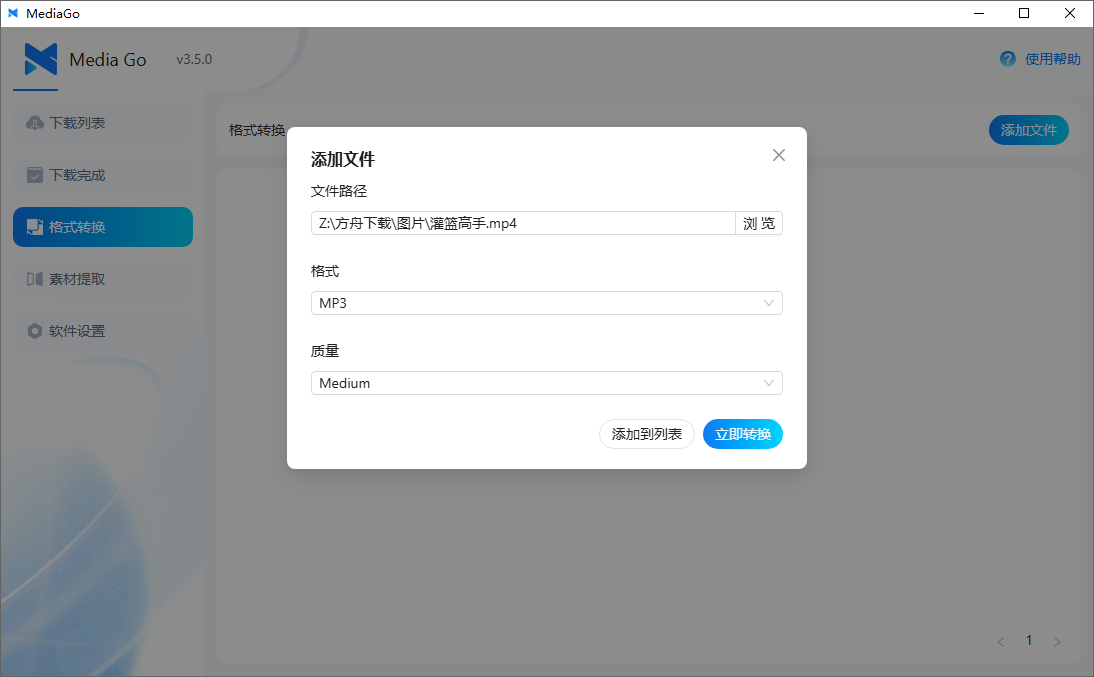
Task: Go to previous page arrow
Action: 1001,641
